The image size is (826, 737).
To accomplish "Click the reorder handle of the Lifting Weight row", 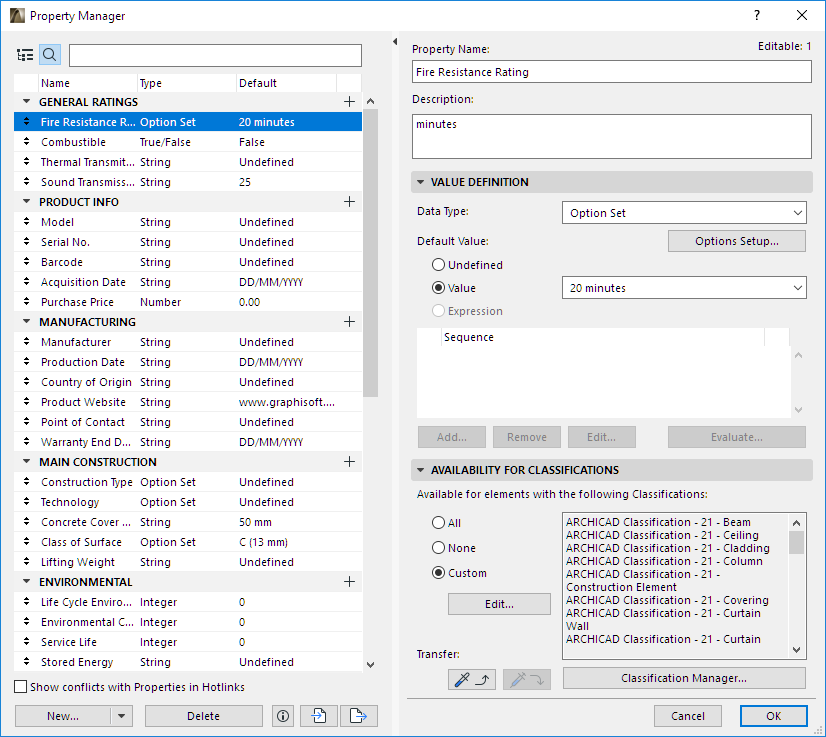I will 26,562.
